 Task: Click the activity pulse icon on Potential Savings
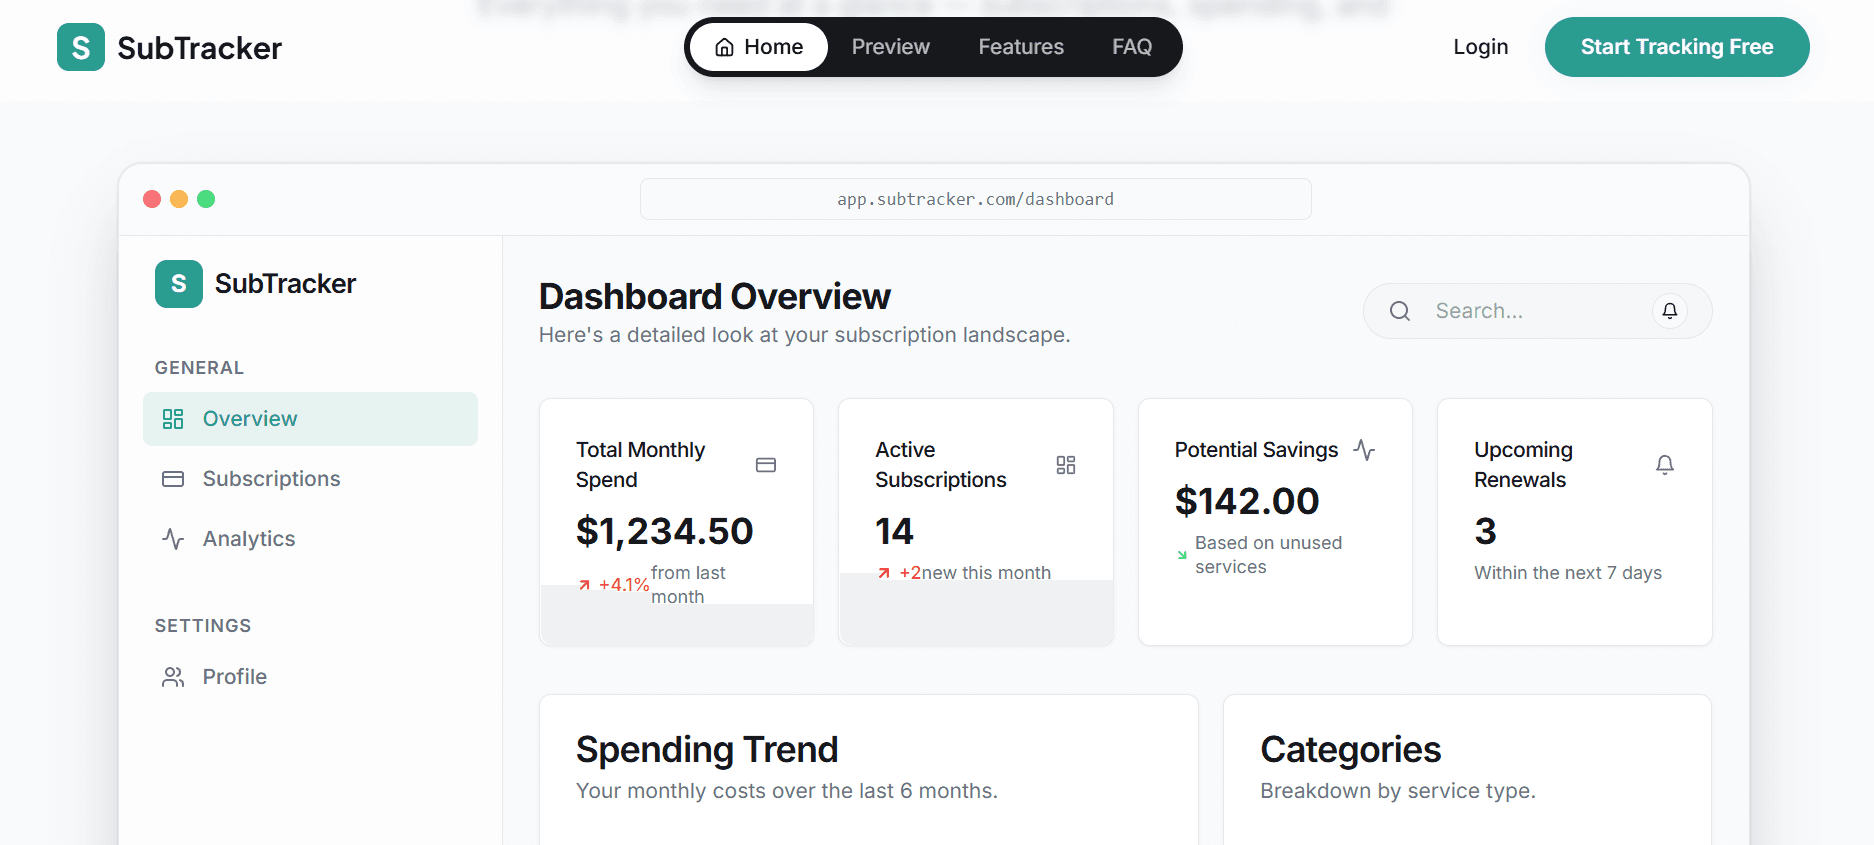tap(1364, 450)
